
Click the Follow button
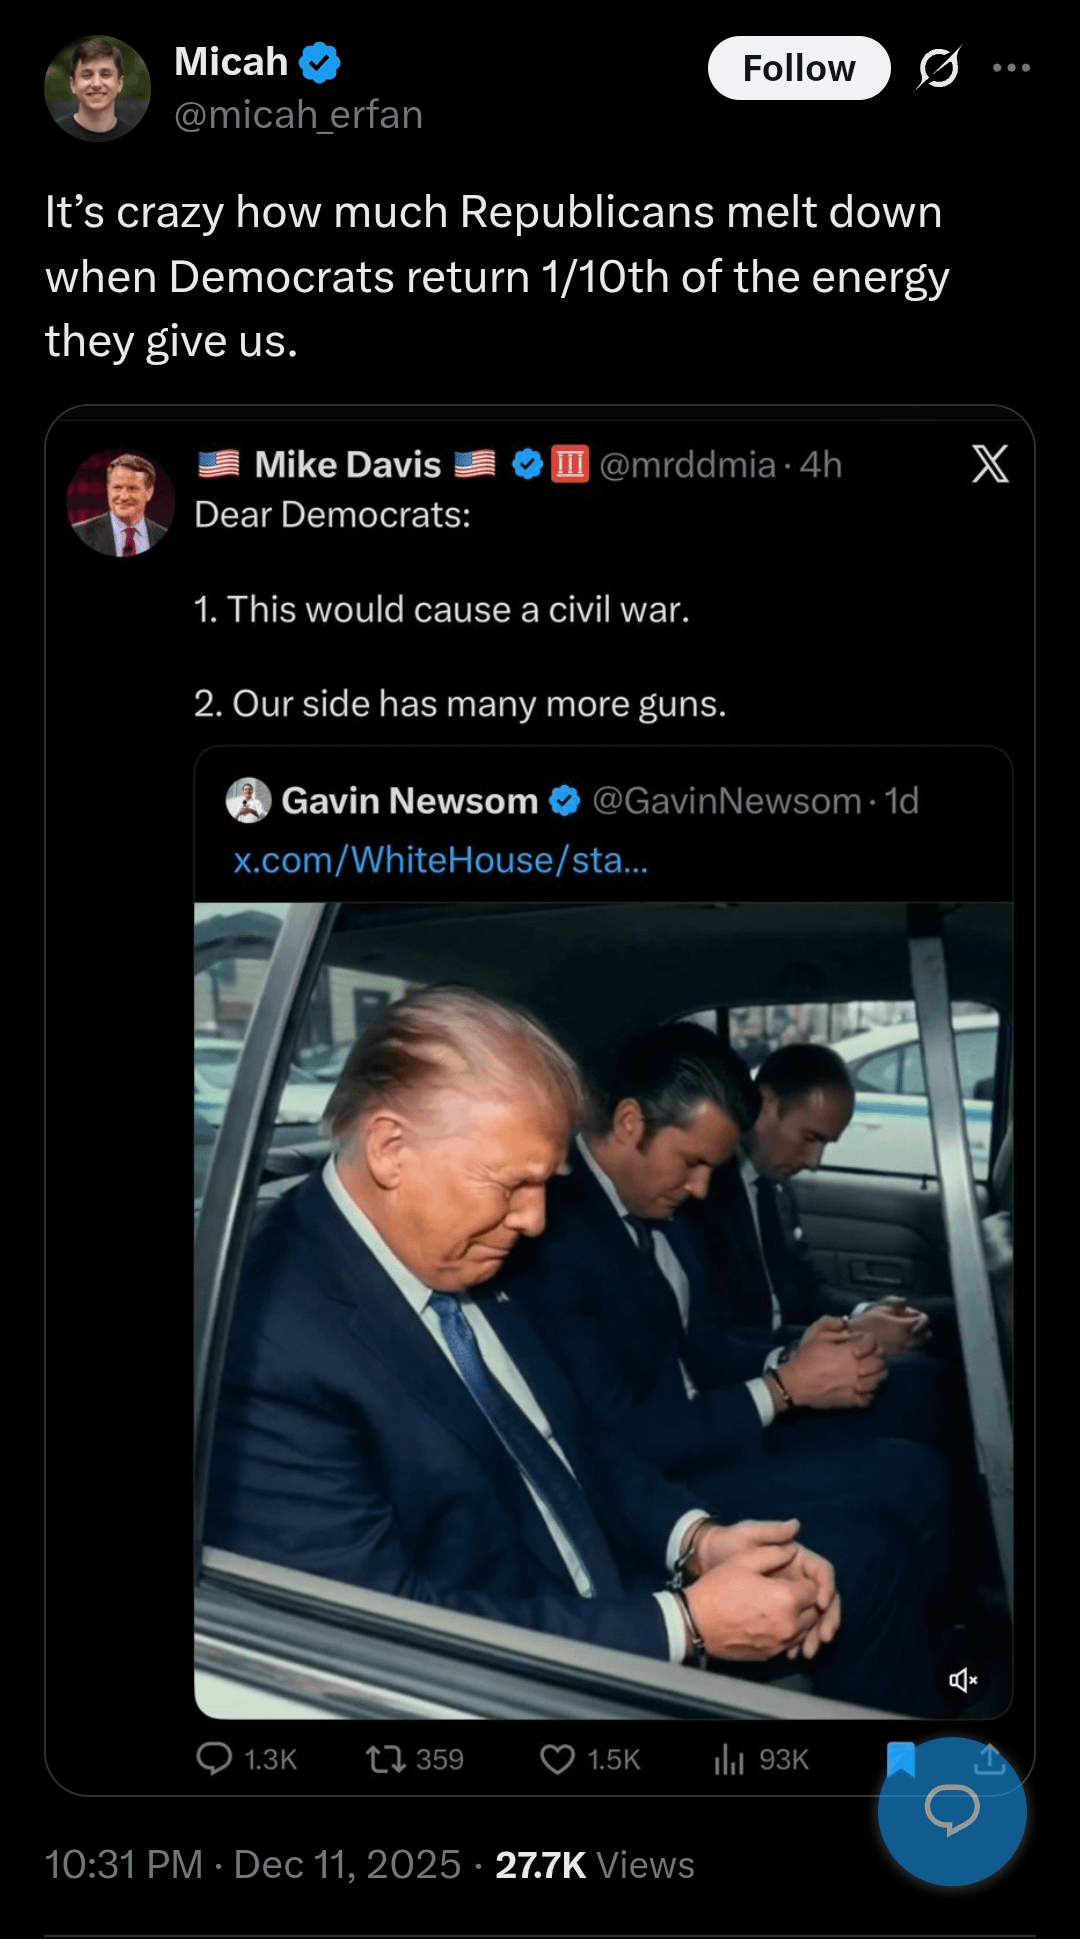point(798,68)
